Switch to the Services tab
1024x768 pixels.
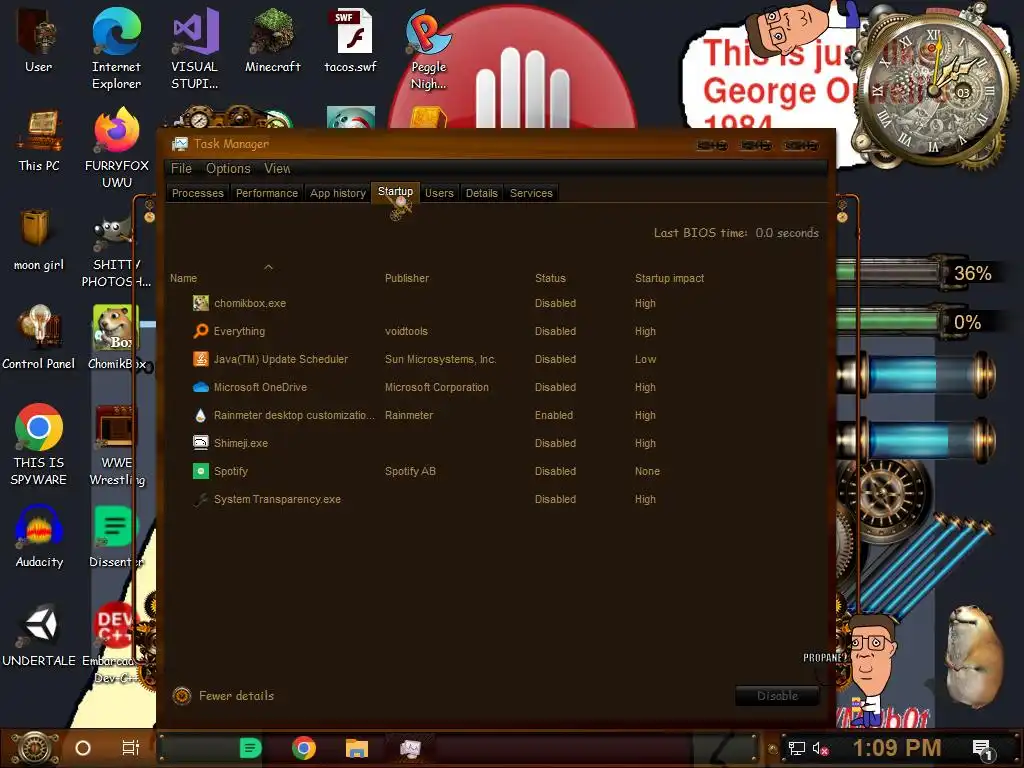click(x=531, y=193)
